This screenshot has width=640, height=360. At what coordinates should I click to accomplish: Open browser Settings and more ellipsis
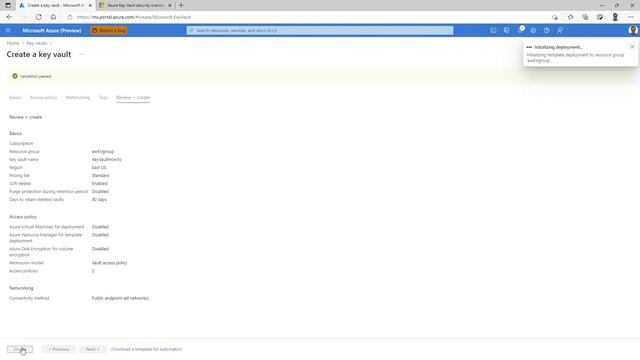click(630, 17)
